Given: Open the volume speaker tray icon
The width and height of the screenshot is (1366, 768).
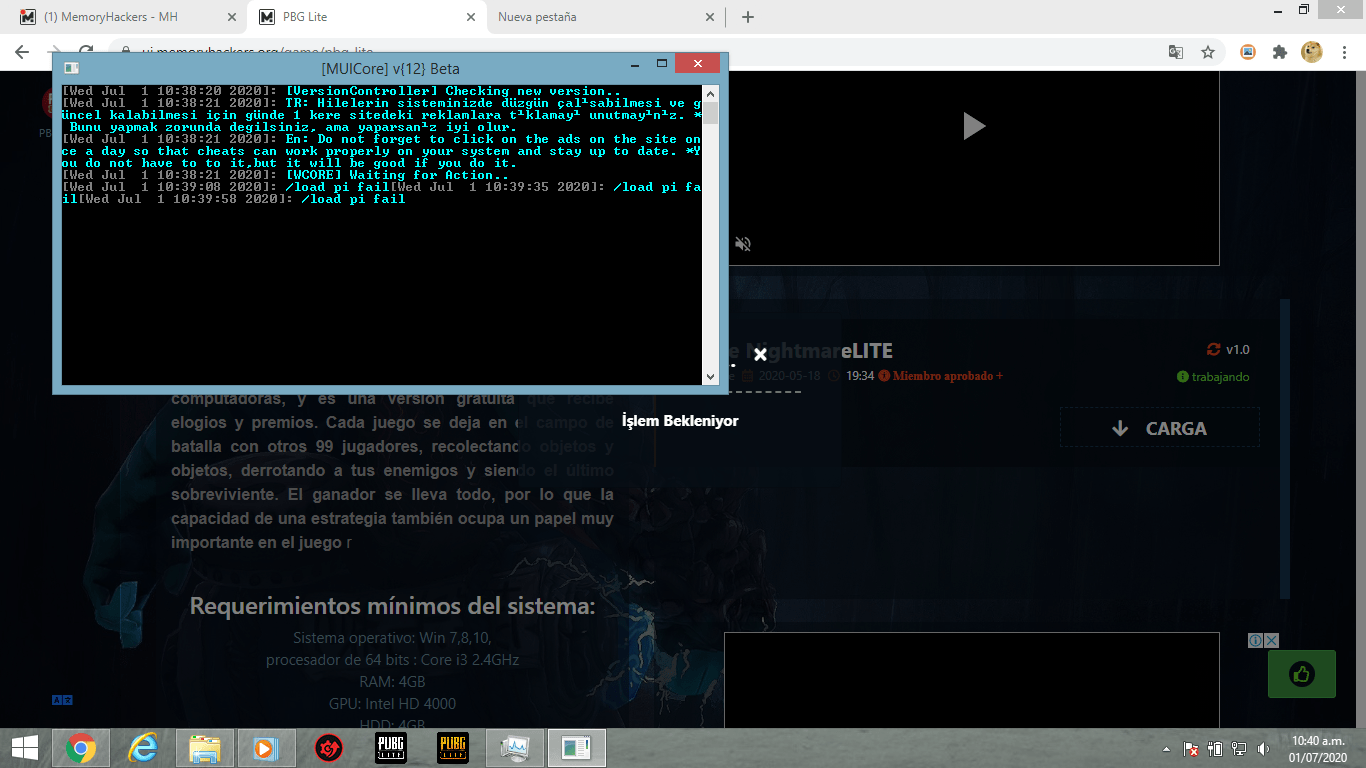Looking at the screenshot, I should pos(1263,749).
